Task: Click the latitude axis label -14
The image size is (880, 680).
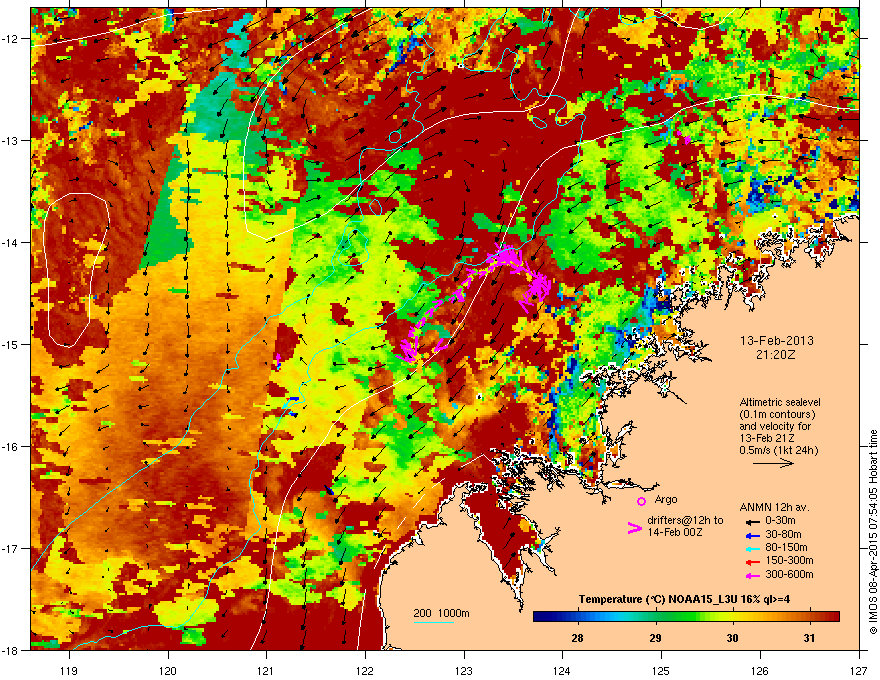Action: pos(10,242)
